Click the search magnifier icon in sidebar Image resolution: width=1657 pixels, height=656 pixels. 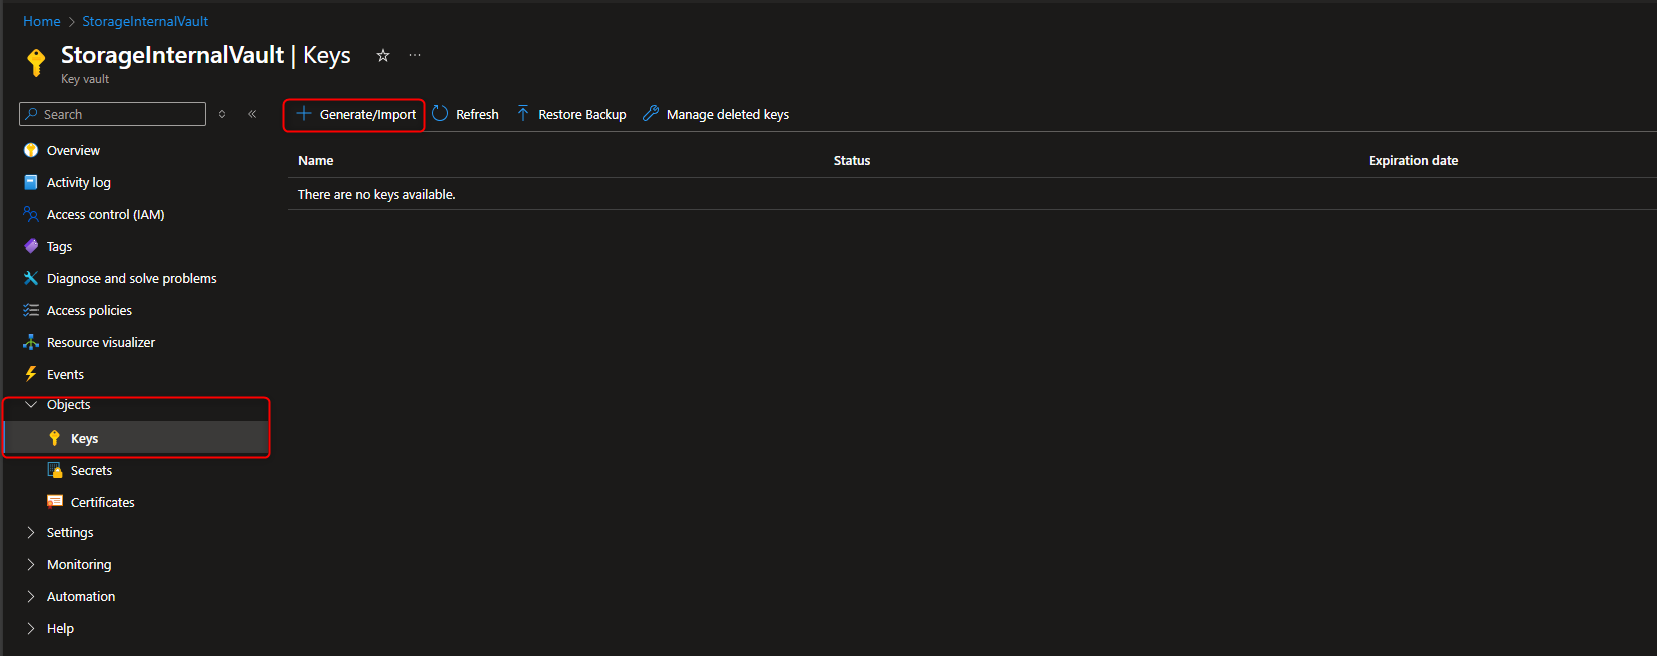tap(32, 114)
